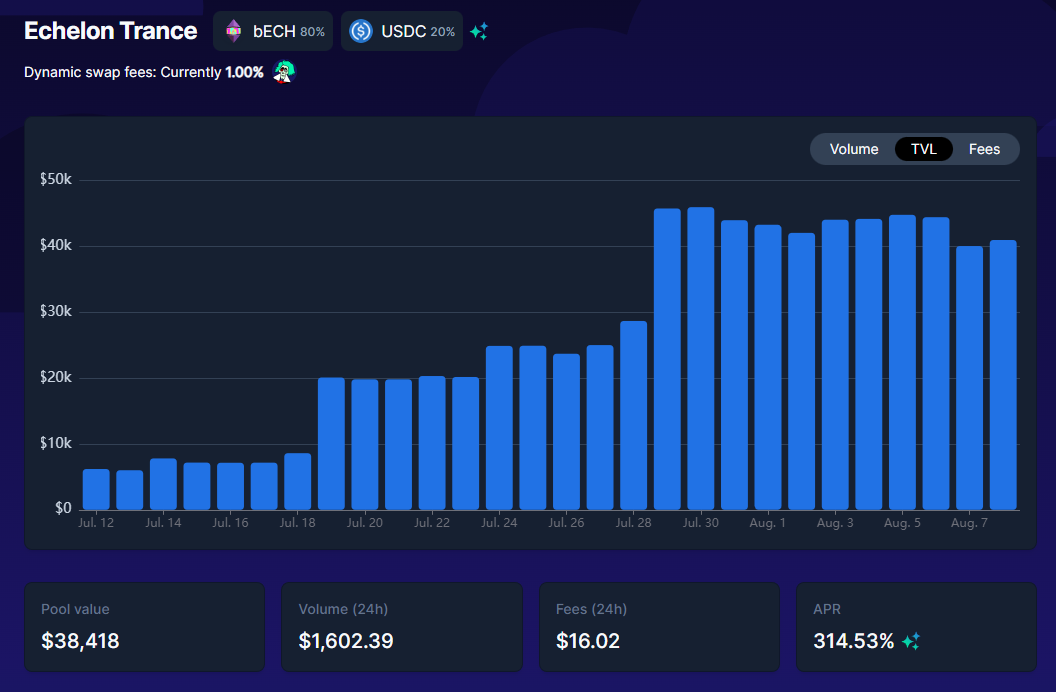Screen dimensions: 1056x692
Task: Click the Fees (24h) card label
Action: click(x=591, y=609)
